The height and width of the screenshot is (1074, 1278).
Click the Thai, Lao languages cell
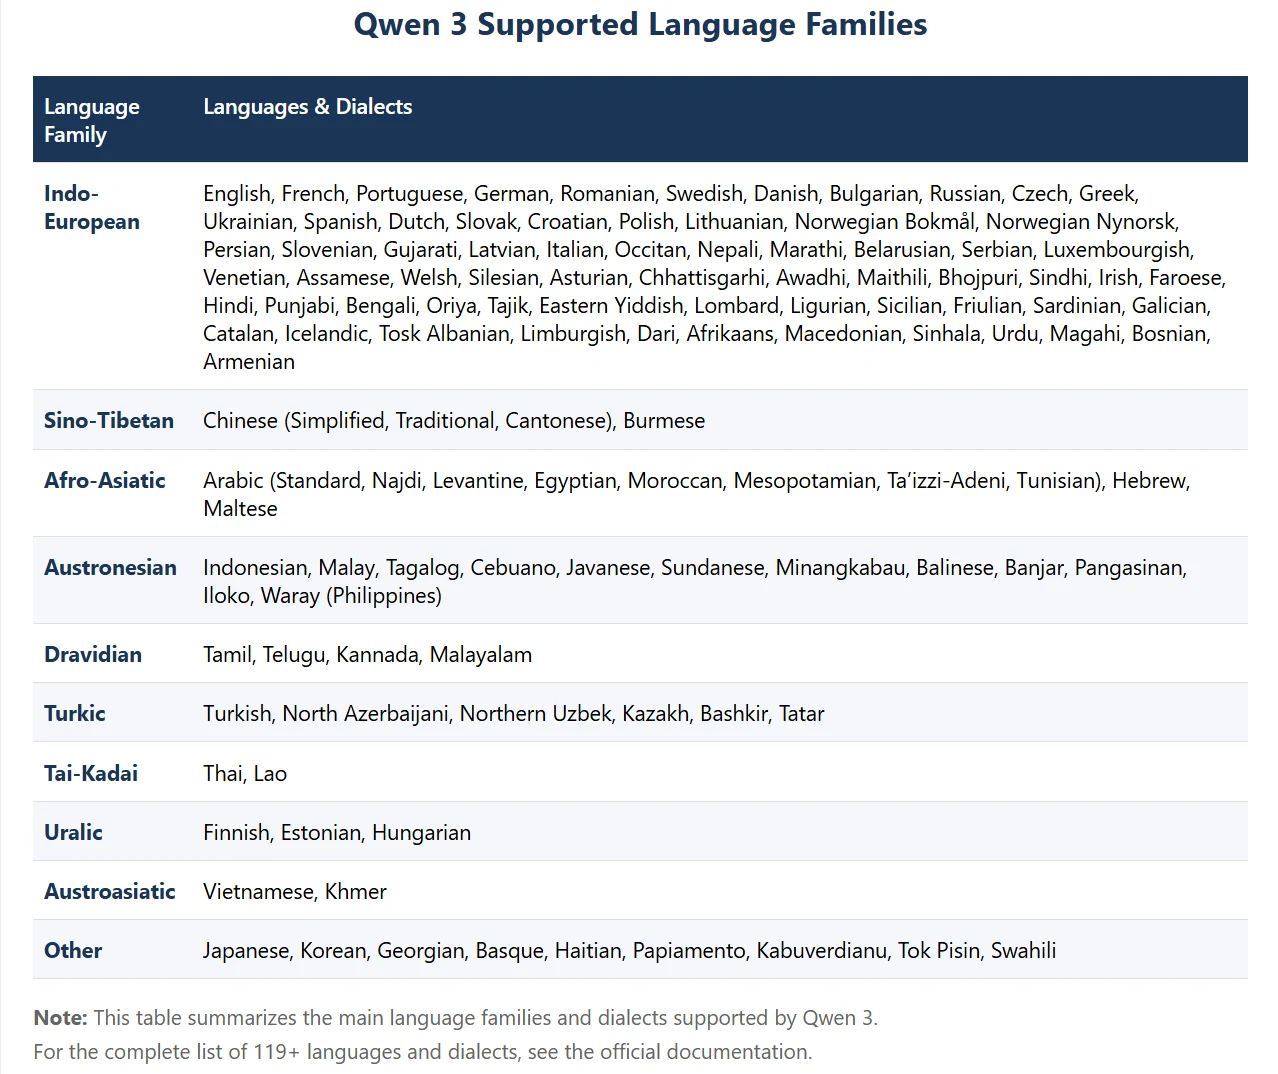(245, 773)
